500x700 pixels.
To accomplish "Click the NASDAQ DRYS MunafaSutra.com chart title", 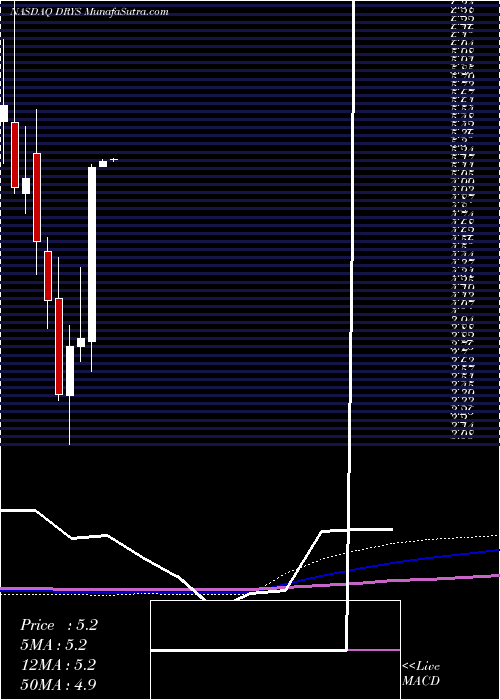I will tap(89, 12).
